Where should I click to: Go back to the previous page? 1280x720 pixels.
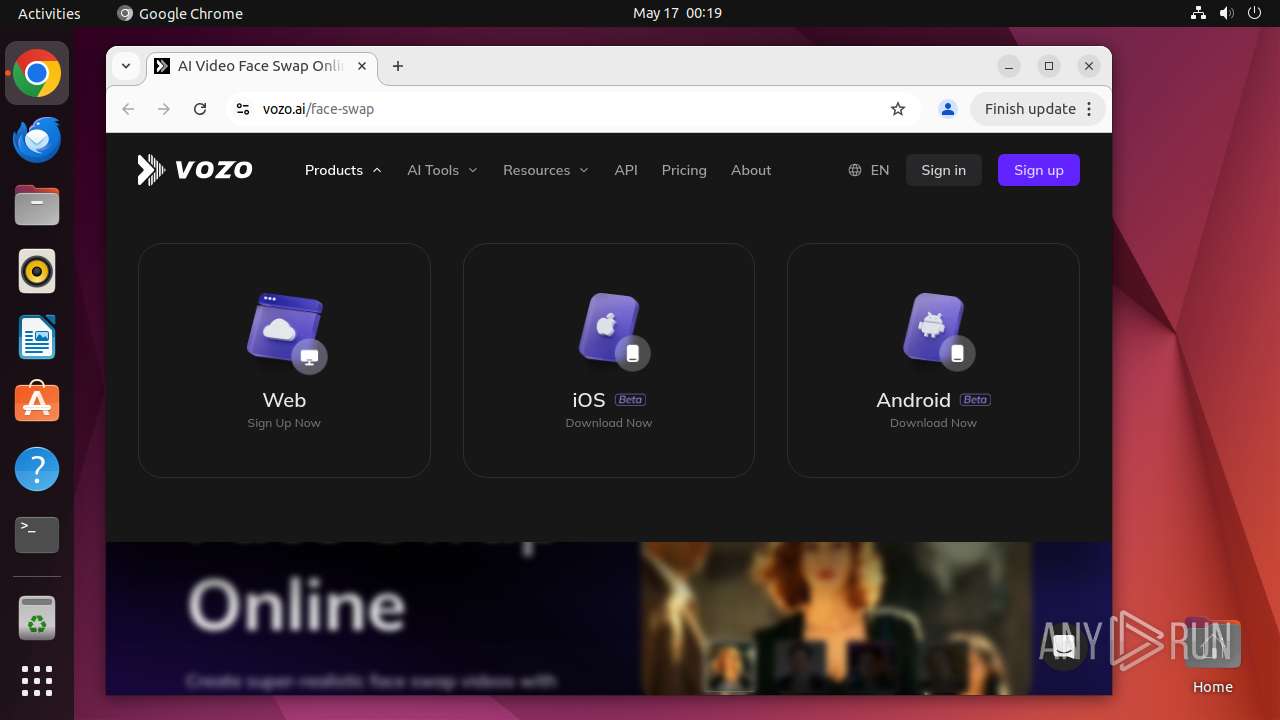[x=128, y=109]
